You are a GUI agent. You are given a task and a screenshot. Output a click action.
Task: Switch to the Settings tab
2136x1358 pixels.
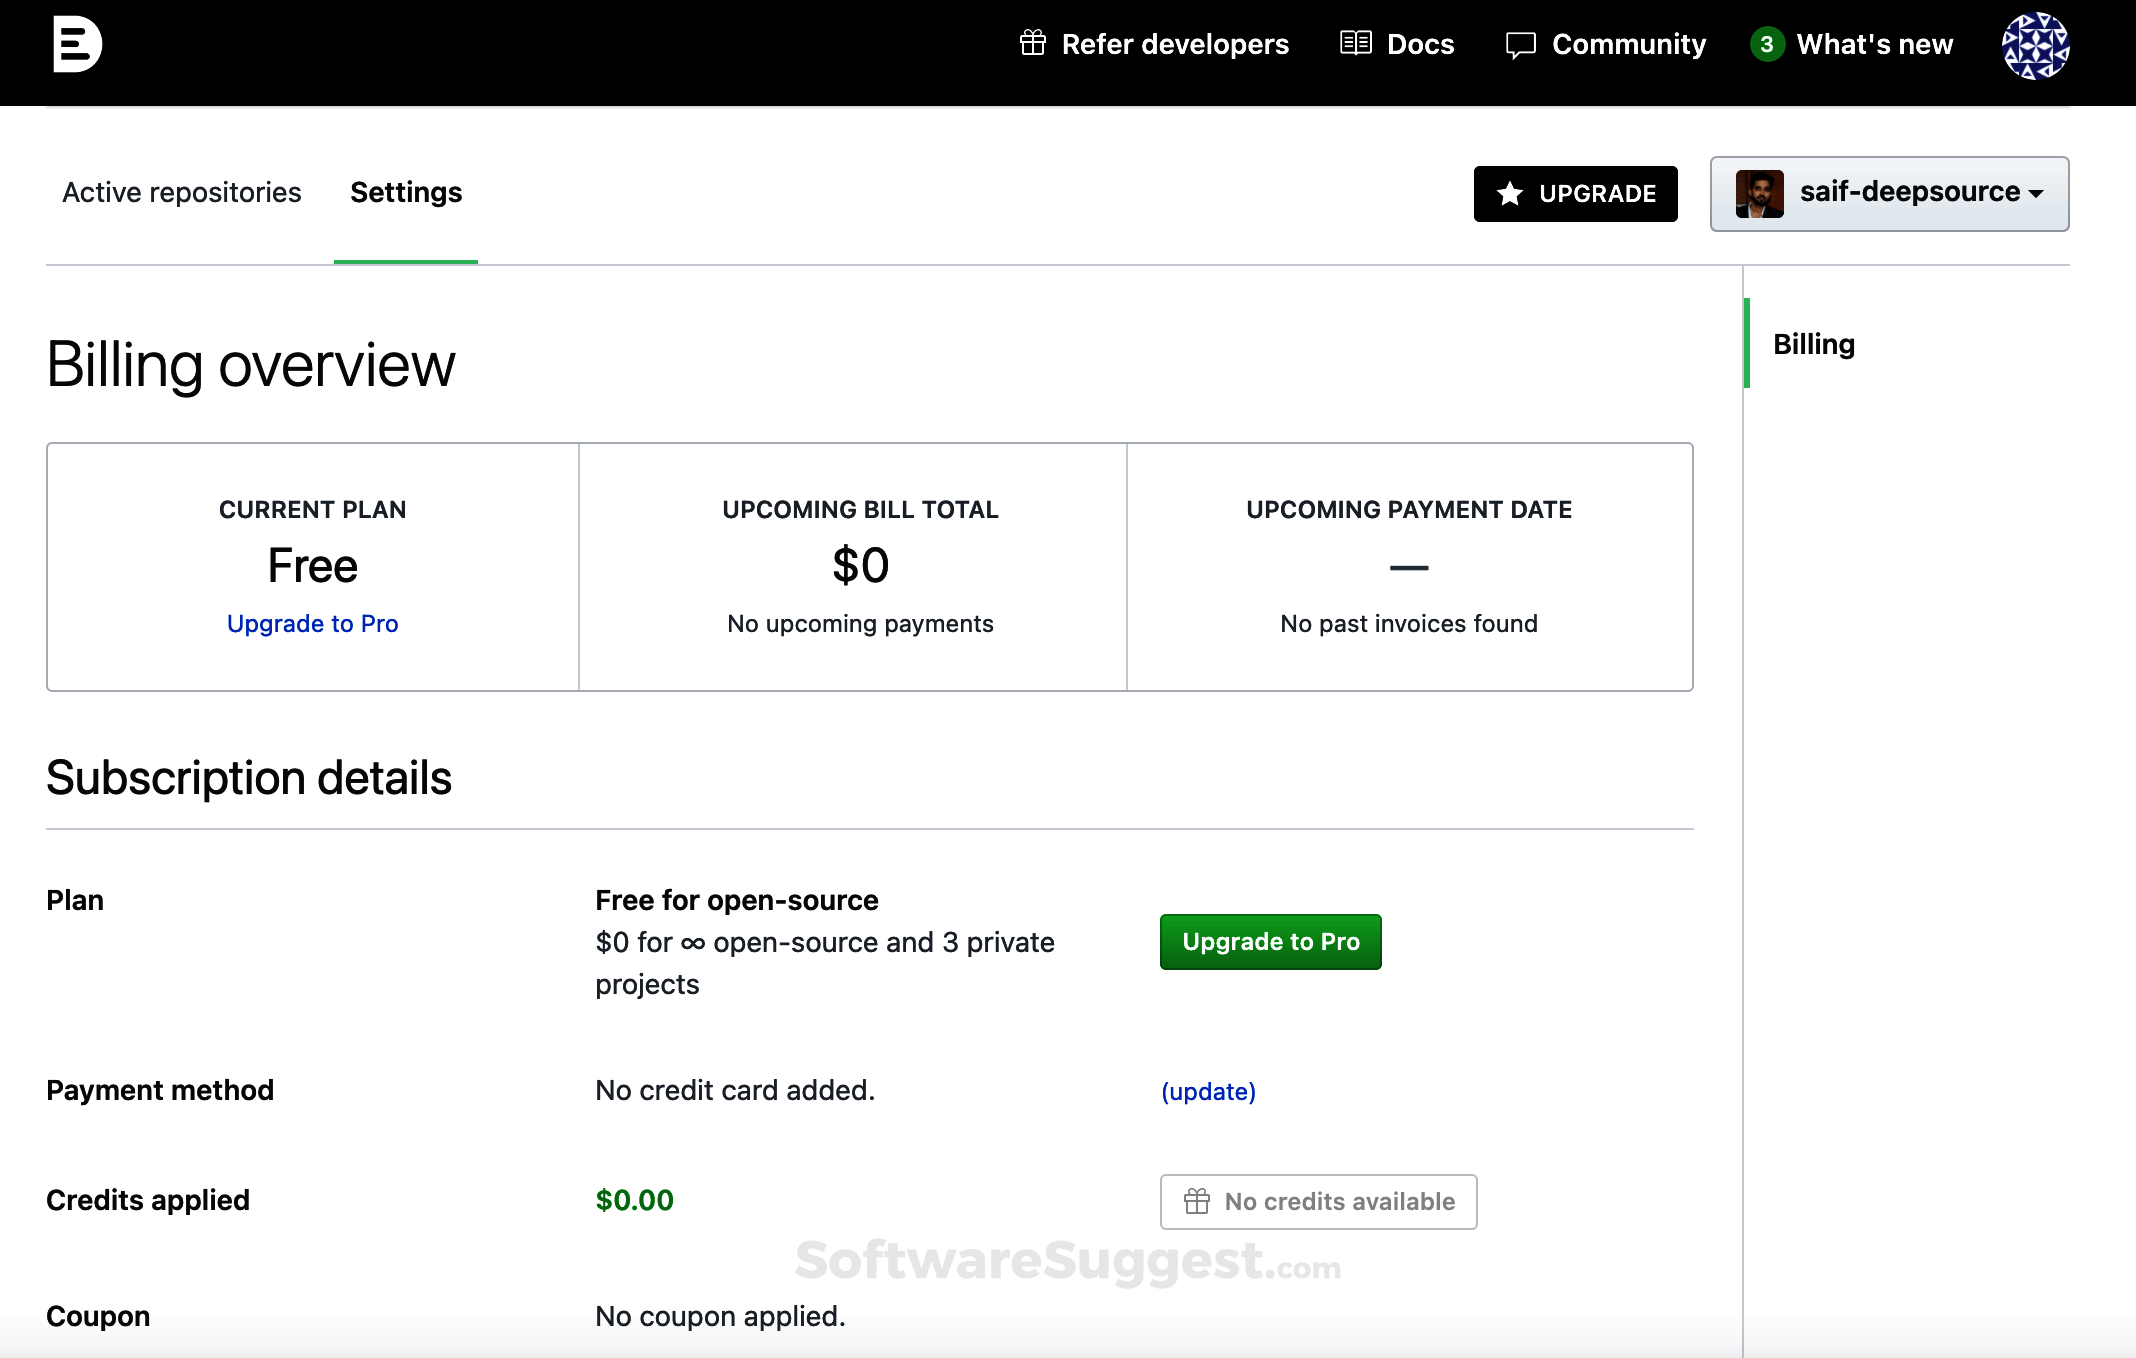click(x=405, y=192)
